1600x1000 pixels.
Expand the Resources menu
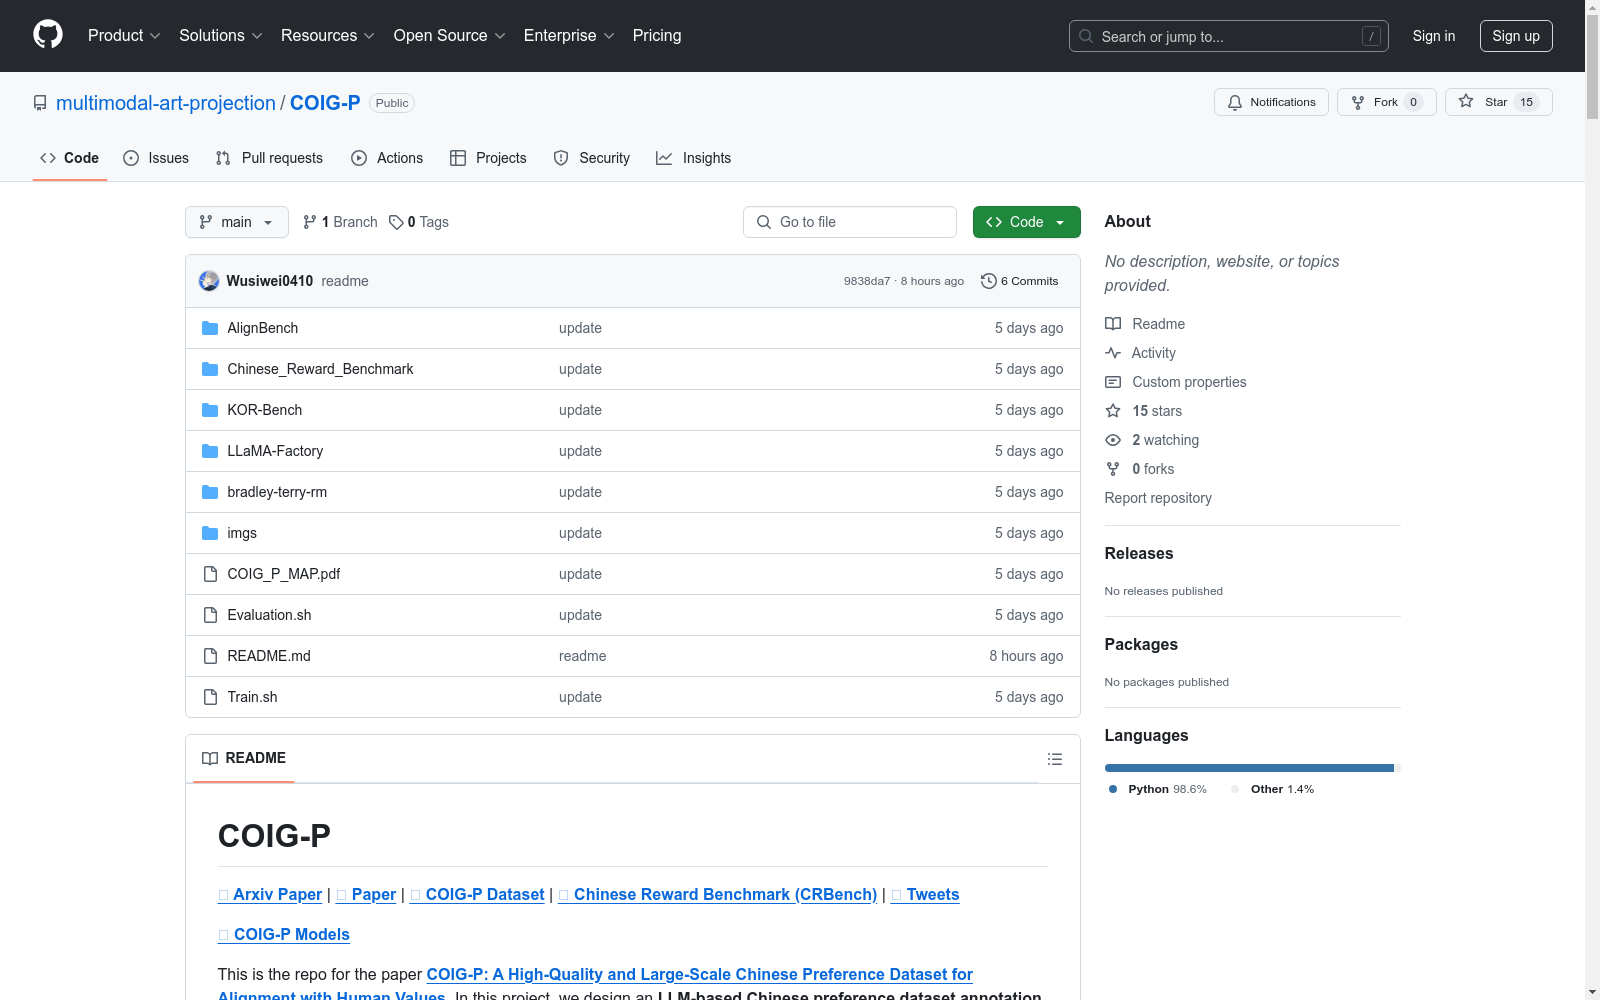pos(328,36)
